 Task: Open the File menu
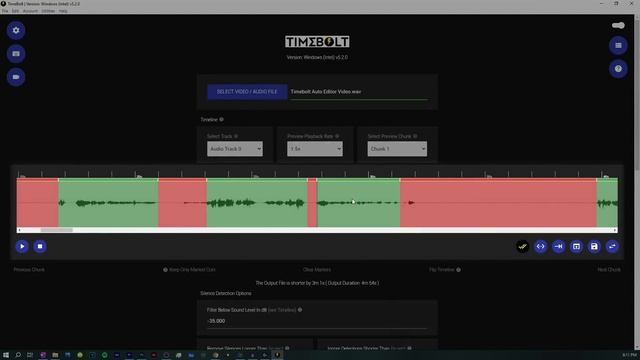5,11
